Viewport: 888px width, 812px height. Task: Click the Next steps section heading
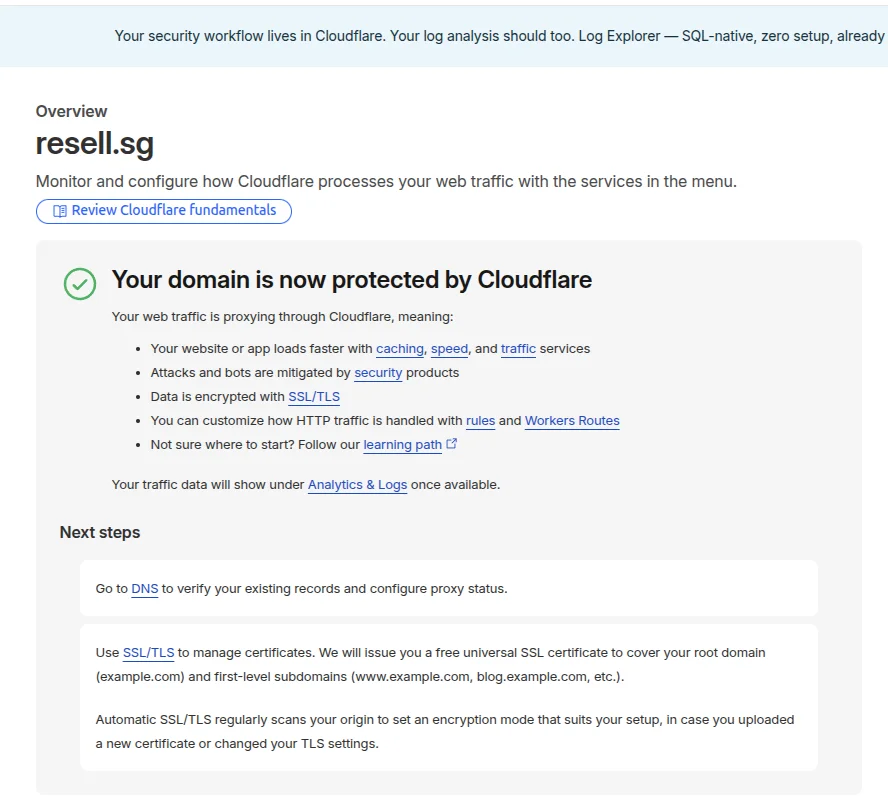pyautogui.click(x=100, y=532)
